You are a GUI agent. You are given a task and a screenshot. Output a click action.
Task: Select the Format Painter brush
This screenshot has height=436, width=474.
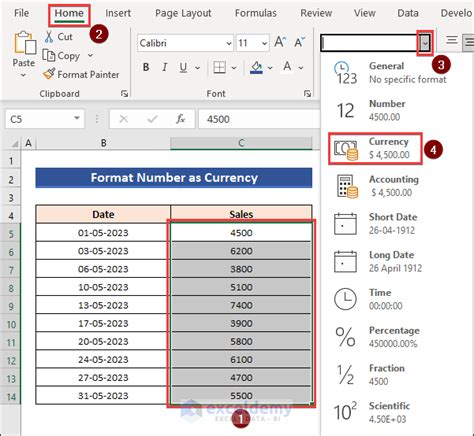49,74
